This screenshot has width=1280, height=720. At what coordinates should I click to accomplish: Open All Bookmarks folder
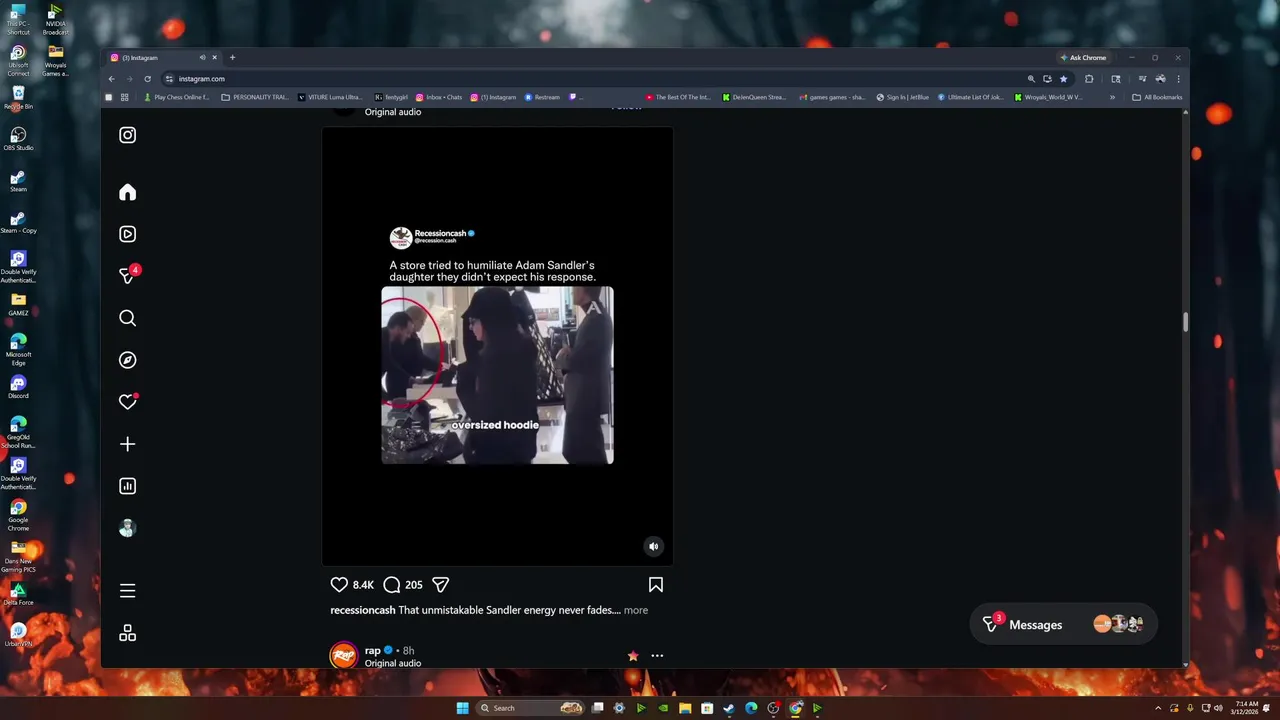(1157, 97)
